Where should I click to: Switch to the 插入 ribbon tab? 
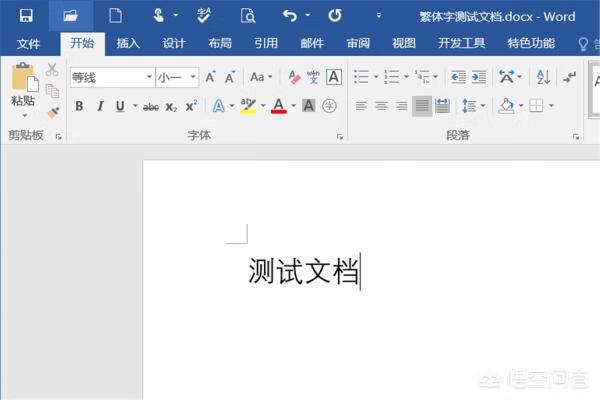[128, 44]
